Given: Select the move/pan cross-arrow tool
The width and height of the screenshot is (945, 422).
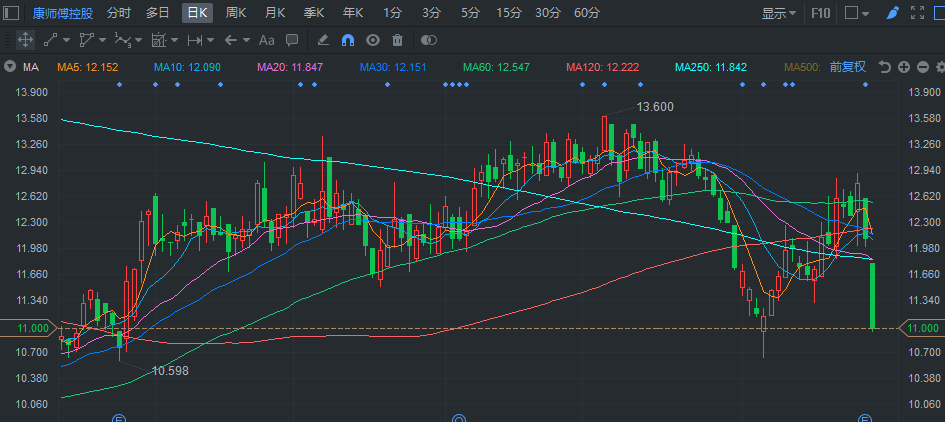Looking at the screenshot, I should pyautogui.click(x=25, y=40).
